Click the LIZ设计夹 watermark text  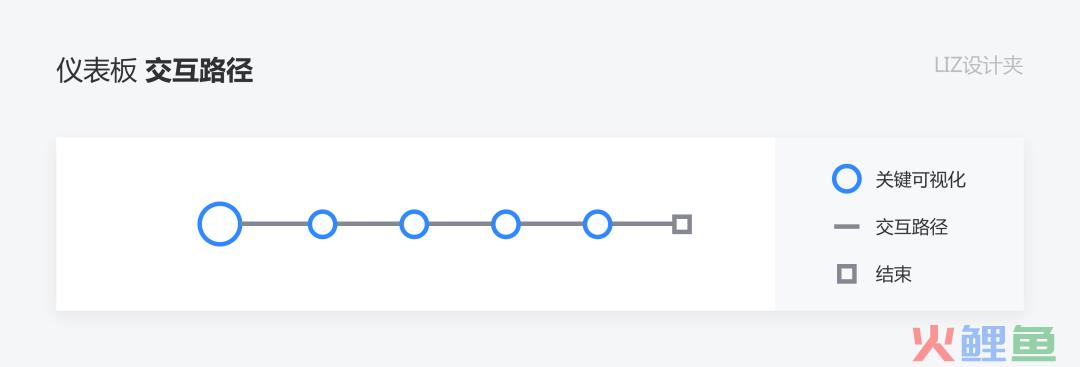[x=979, y=66]
